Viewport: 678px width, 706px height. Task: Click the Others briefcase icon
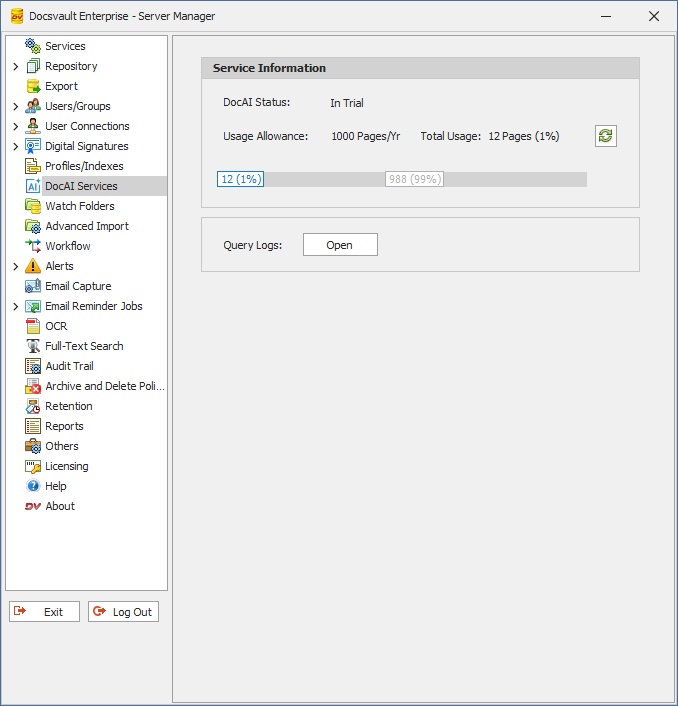click(32, 446)
